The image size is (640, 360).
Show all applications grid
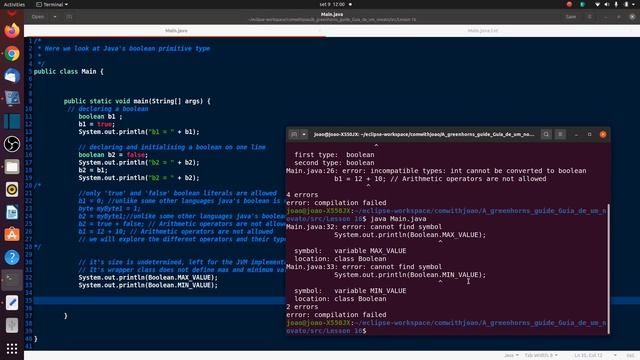coord(12,348)
